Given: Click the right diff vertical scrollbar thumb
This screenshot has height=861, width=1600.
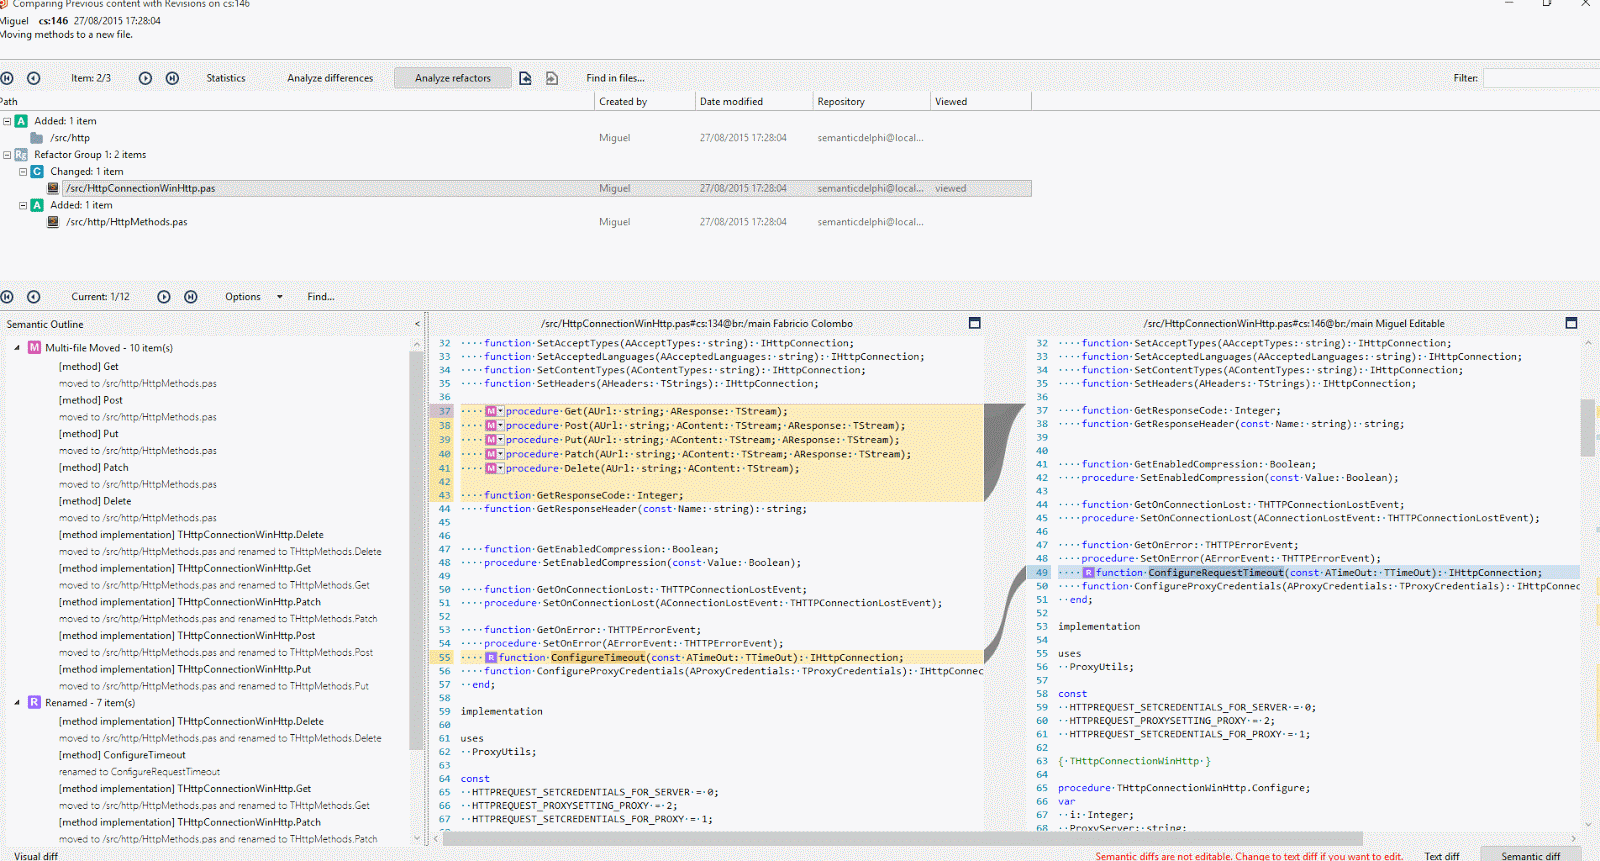Looking at the screenshot, I should pyautogui.click(x=1587, y=427).
